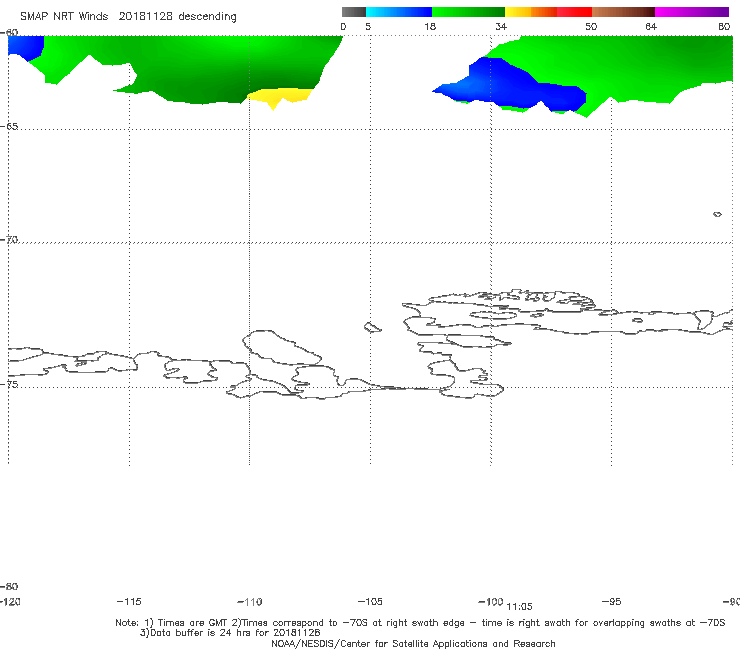Select the red segment of the color bar
740x650 pixels.
tap(574, 12)
